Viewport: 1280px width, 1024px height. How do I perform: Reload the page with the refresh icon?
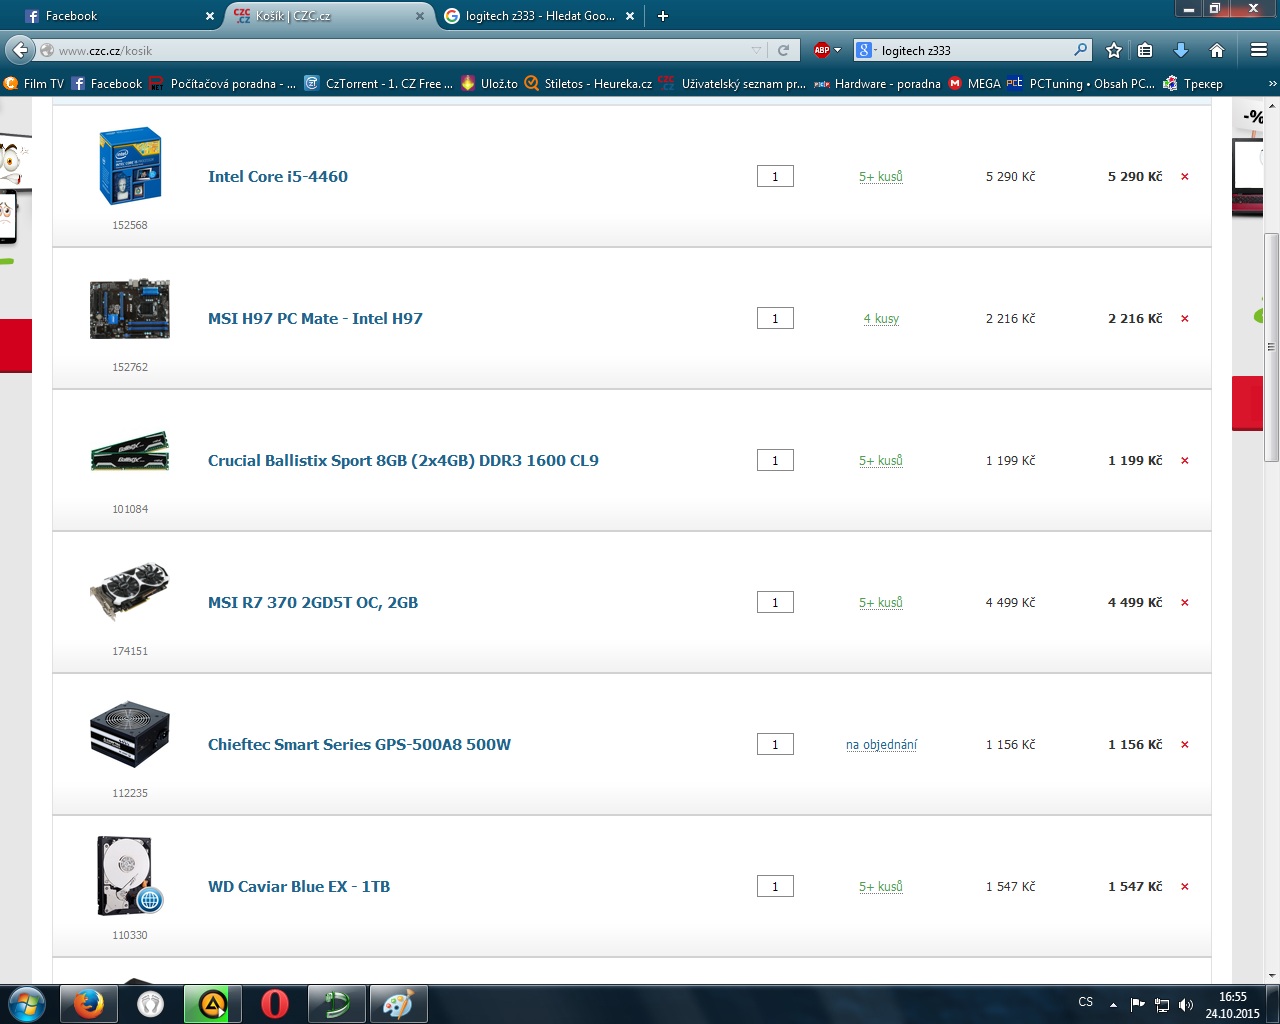784,50
